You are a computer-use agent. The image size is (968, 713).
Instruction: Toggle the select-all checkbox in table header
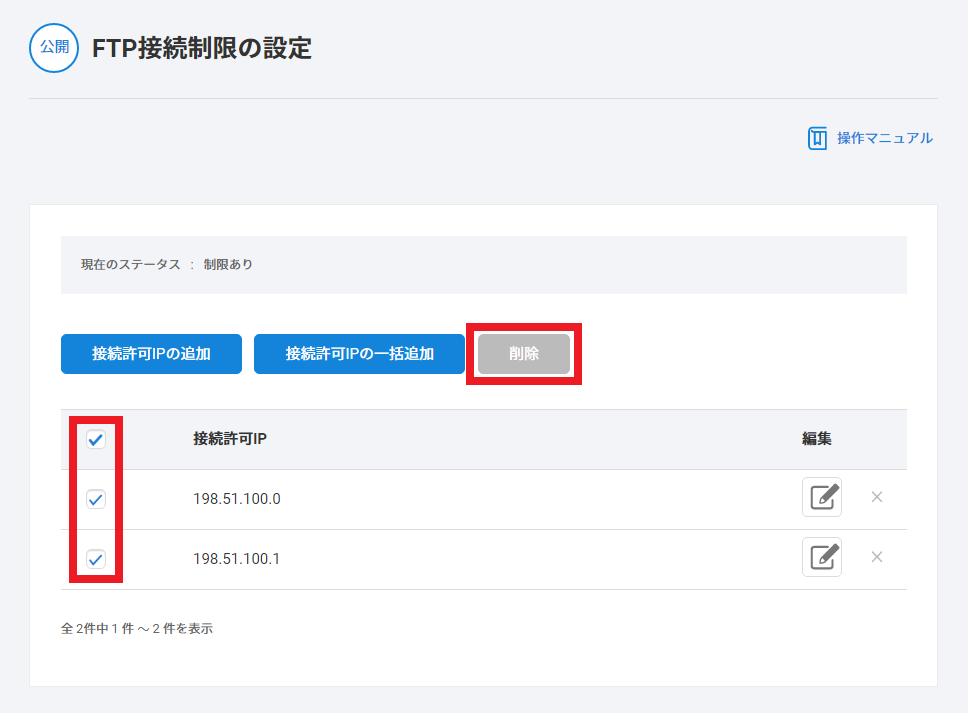[96, 439]
